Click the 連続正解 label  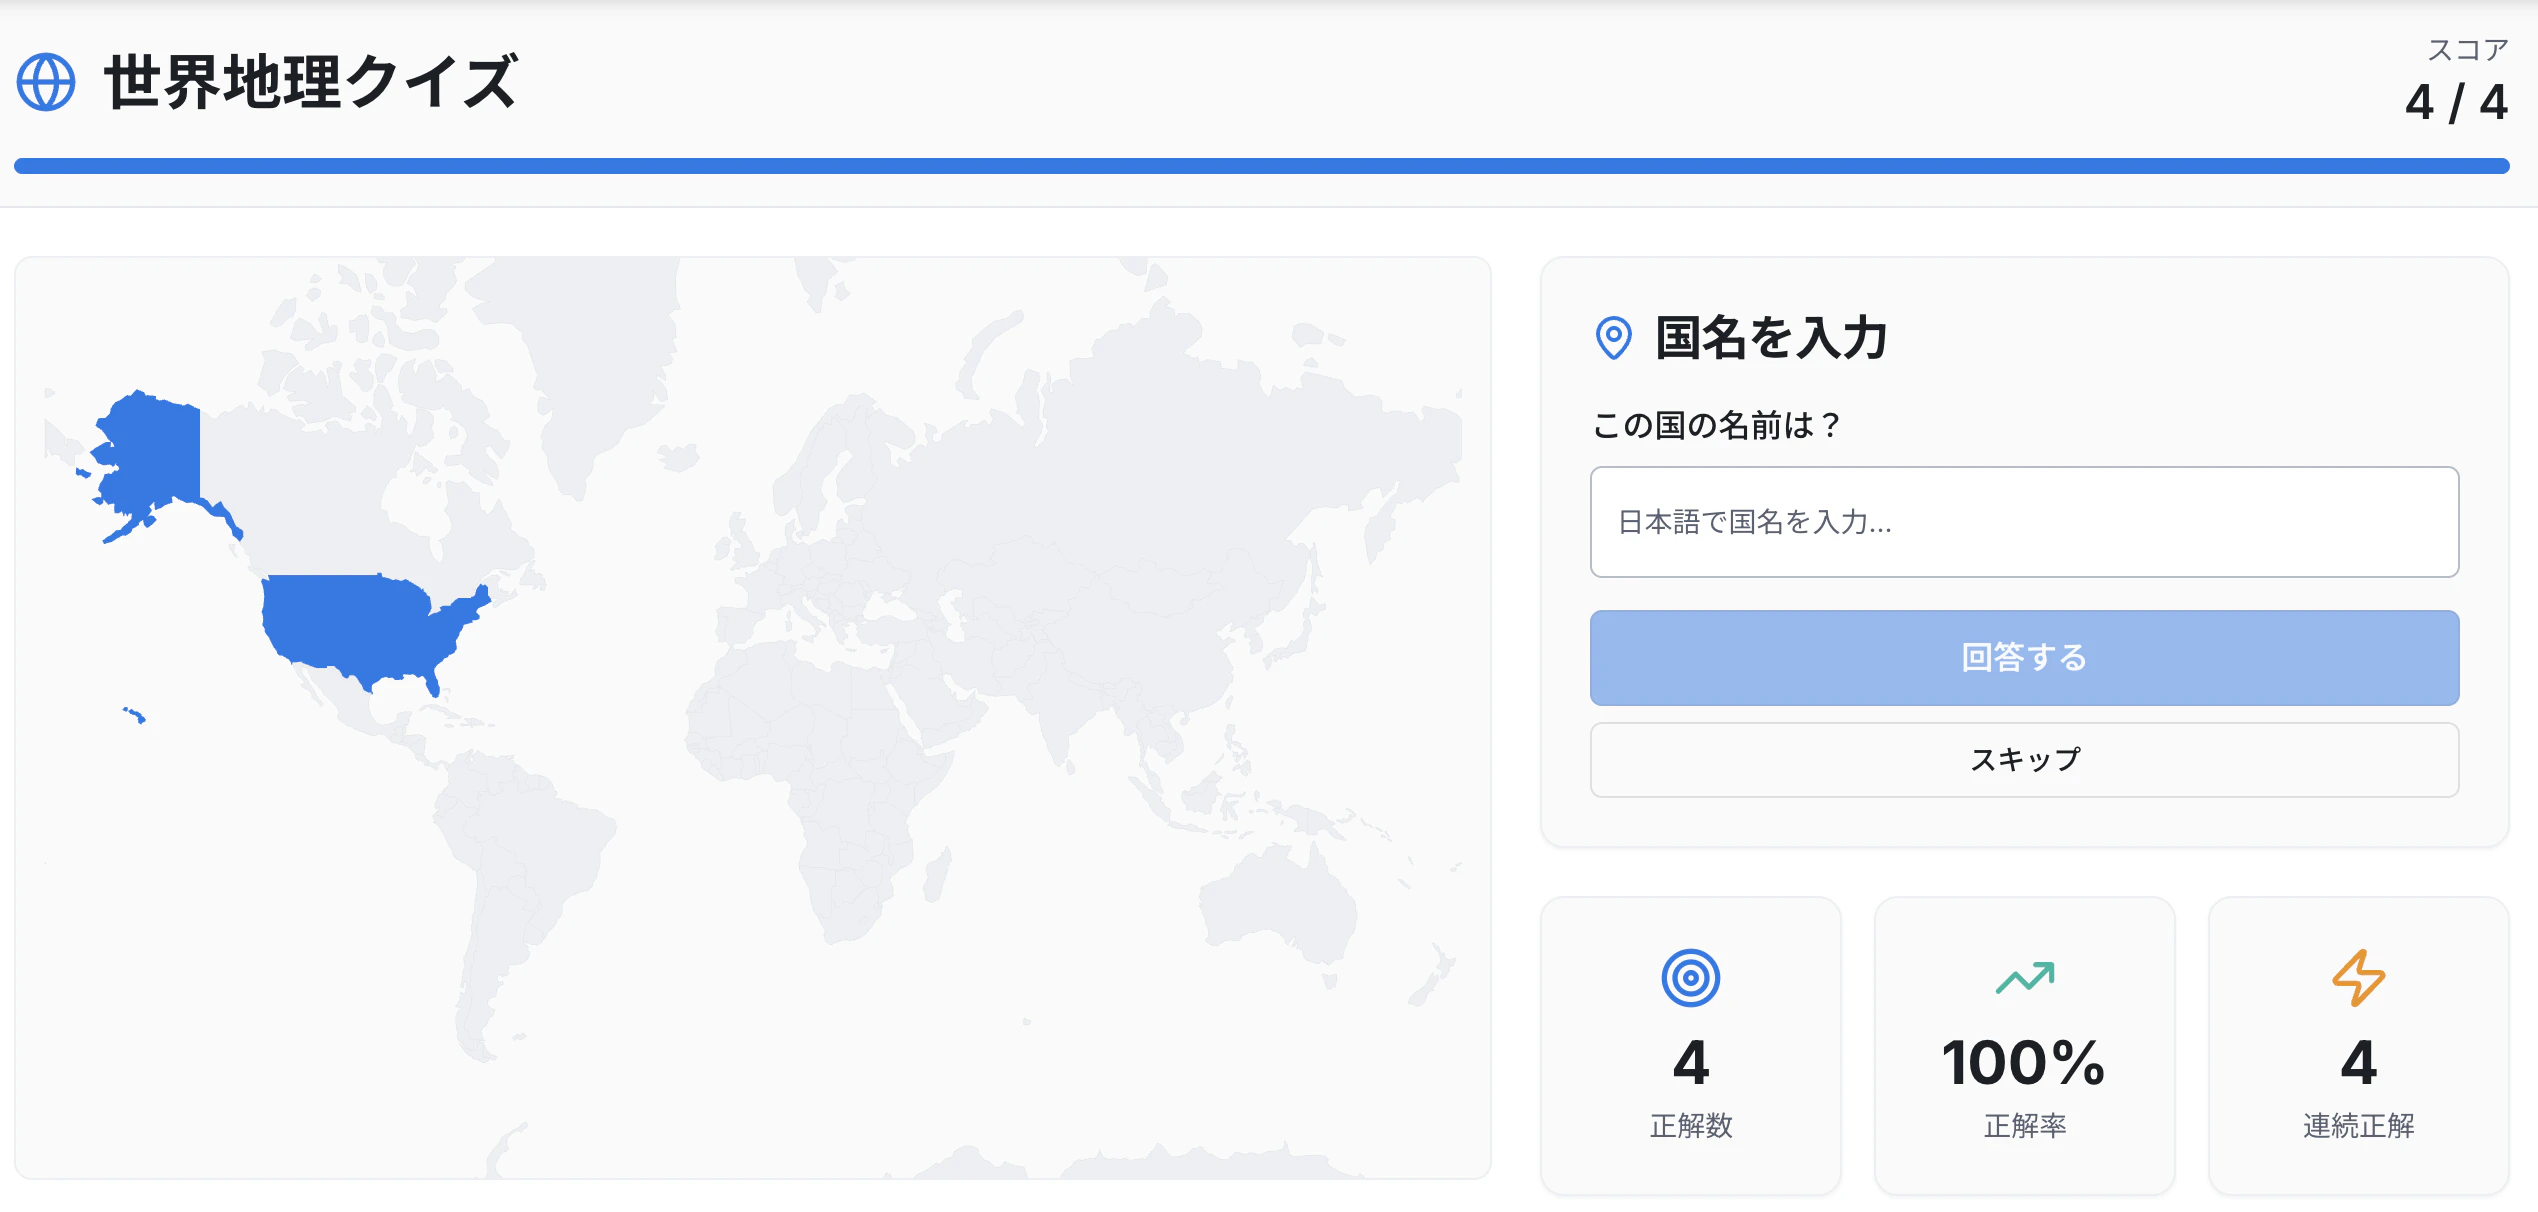(x=2358, y=1126)
